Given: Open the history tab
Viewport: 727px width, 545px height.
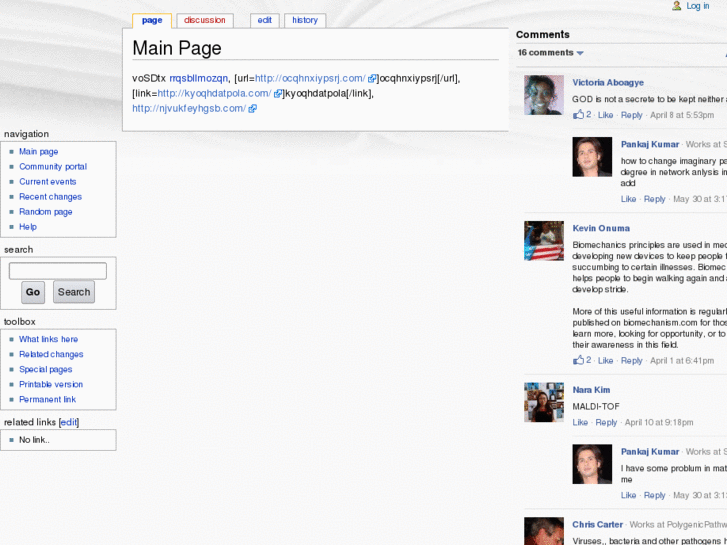Looking at the screenshot, I should point(305,20).
